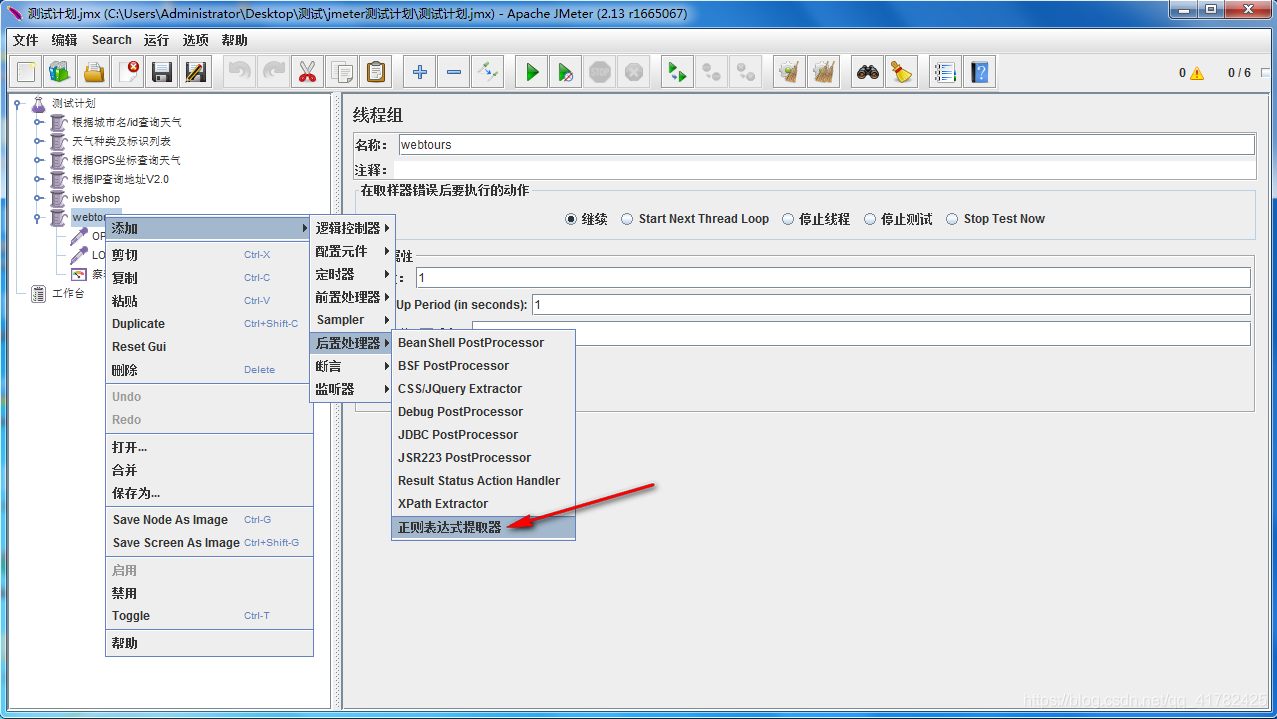
Task: Open the 监听器 submenu
Action: pos(352,389)
